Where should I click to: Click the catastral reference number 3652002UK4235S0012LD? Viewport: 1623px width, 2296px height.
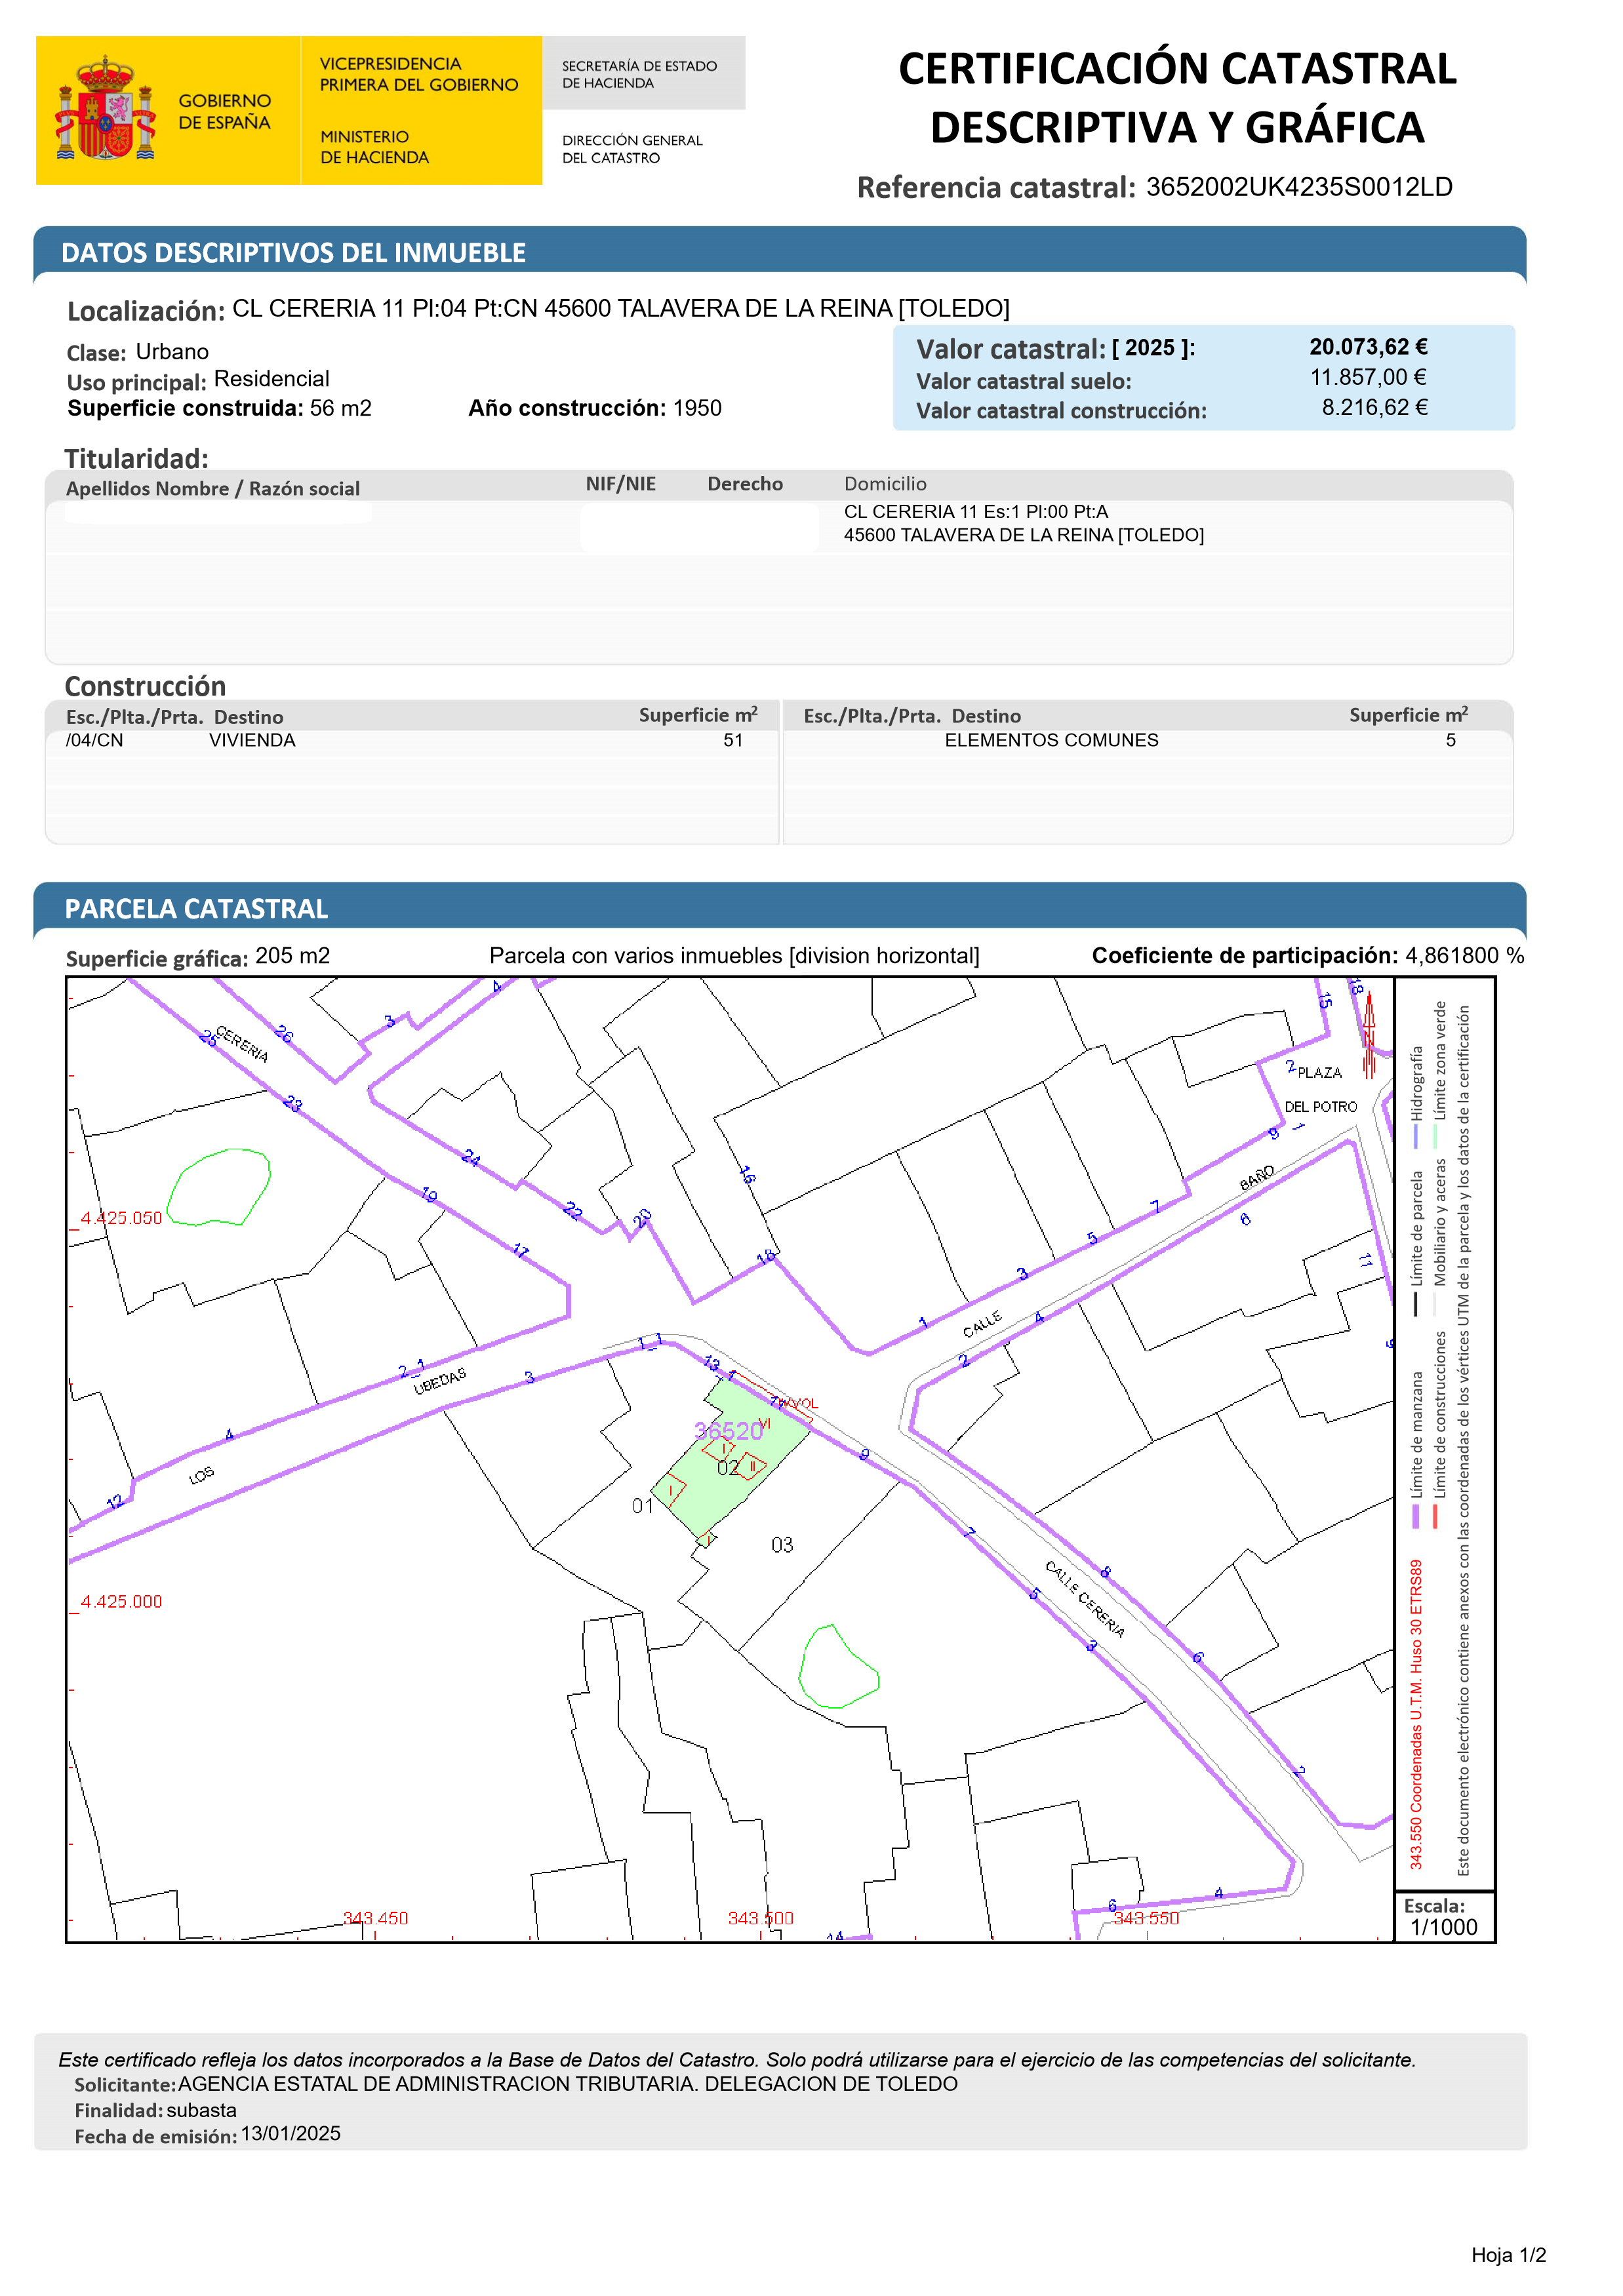click(1298, 188)
